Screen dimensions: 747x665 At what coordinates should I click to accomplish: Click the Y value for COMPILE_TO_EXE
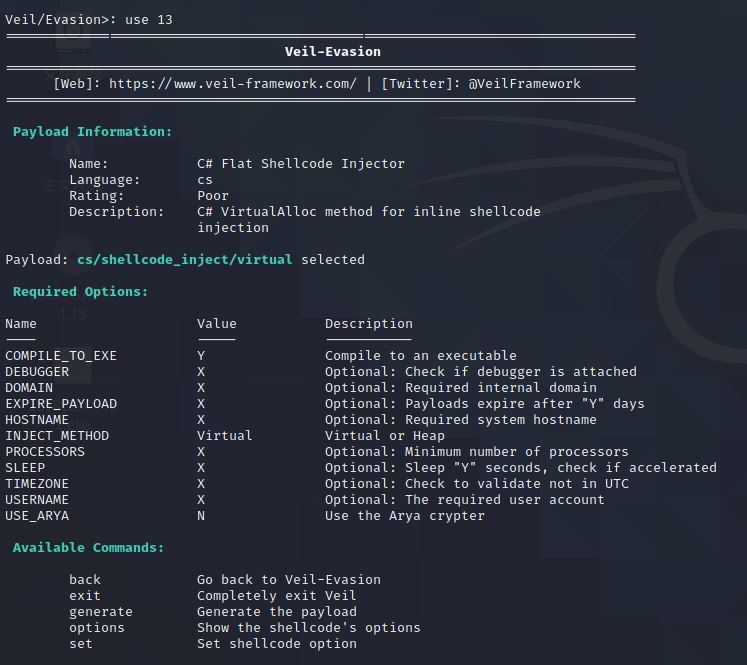coord(201,356)
